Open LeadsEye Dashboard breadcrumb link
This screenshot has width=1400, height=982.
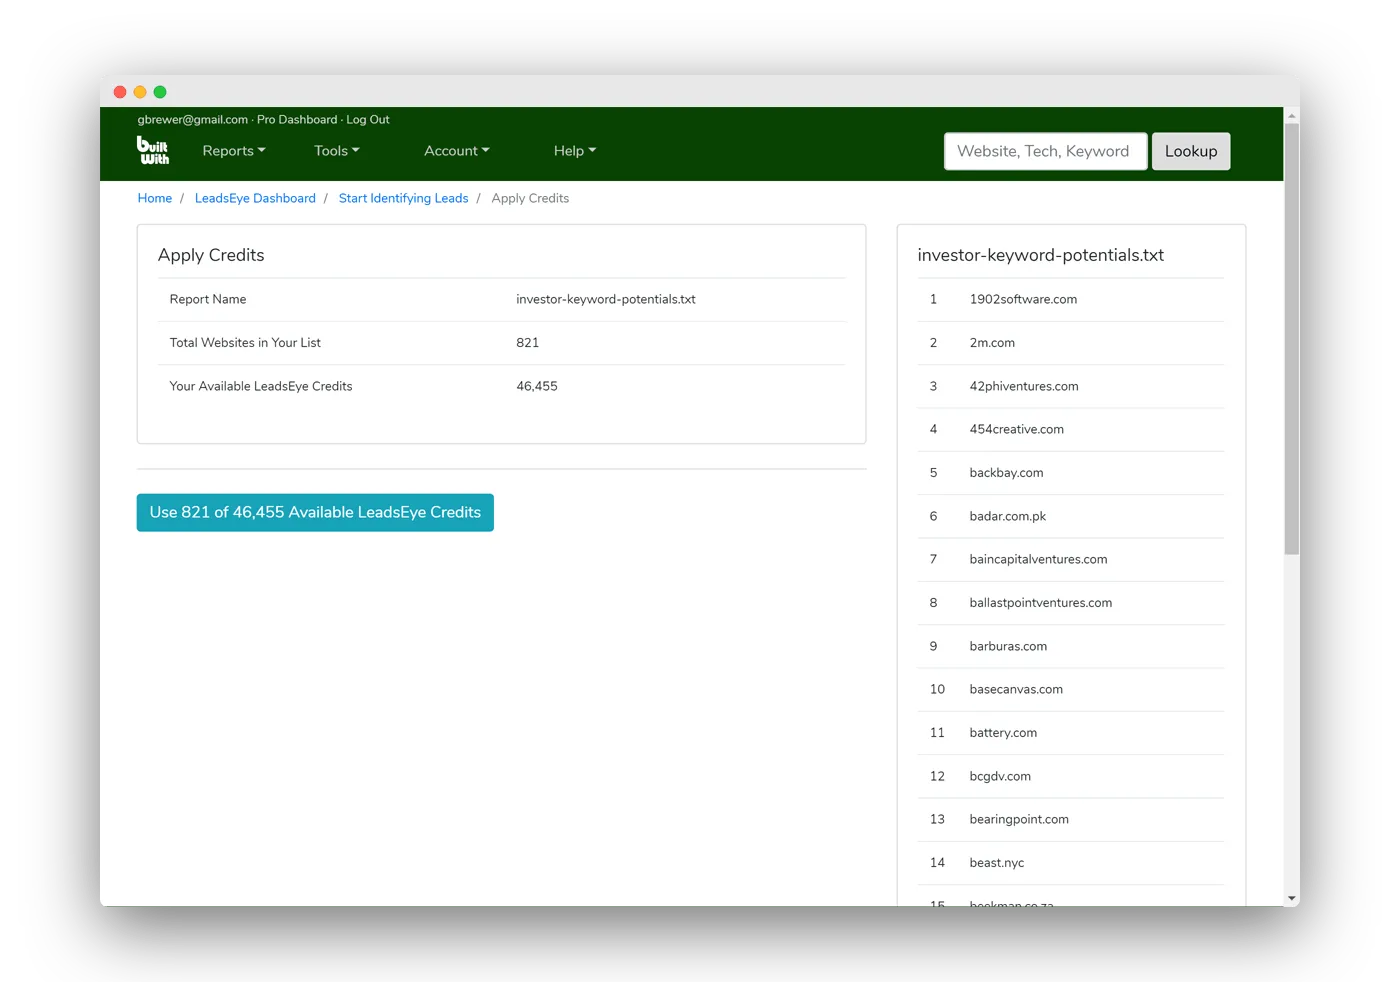click(255, 198)
